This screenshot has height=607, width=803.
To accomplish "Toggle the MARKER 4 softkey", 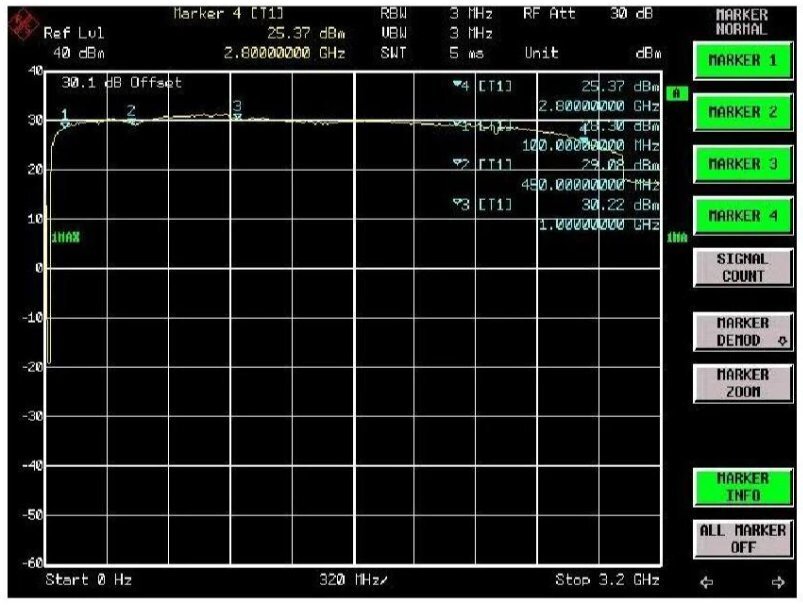I will click(x=742, y=216).
